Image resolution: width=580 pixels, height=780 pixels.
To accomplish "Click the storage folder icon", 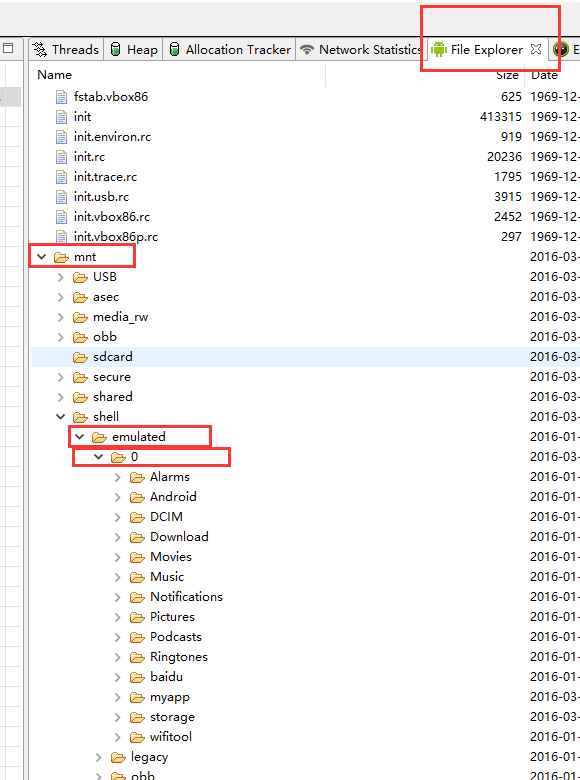I will click(137, 717).
